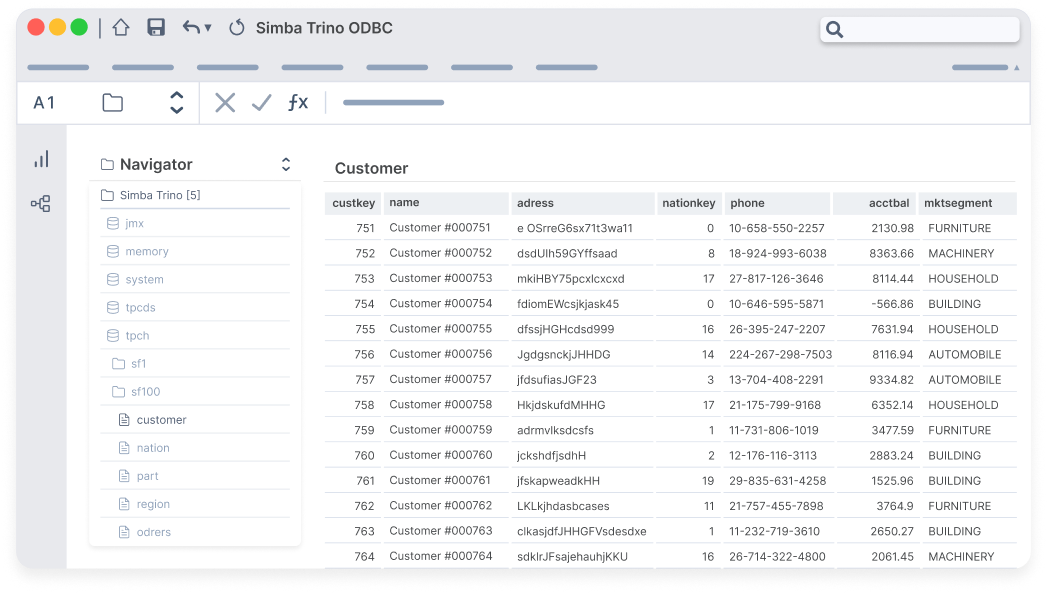
Task: Select the schema diagram icon in the left sidebar
Action: point(41,202)
